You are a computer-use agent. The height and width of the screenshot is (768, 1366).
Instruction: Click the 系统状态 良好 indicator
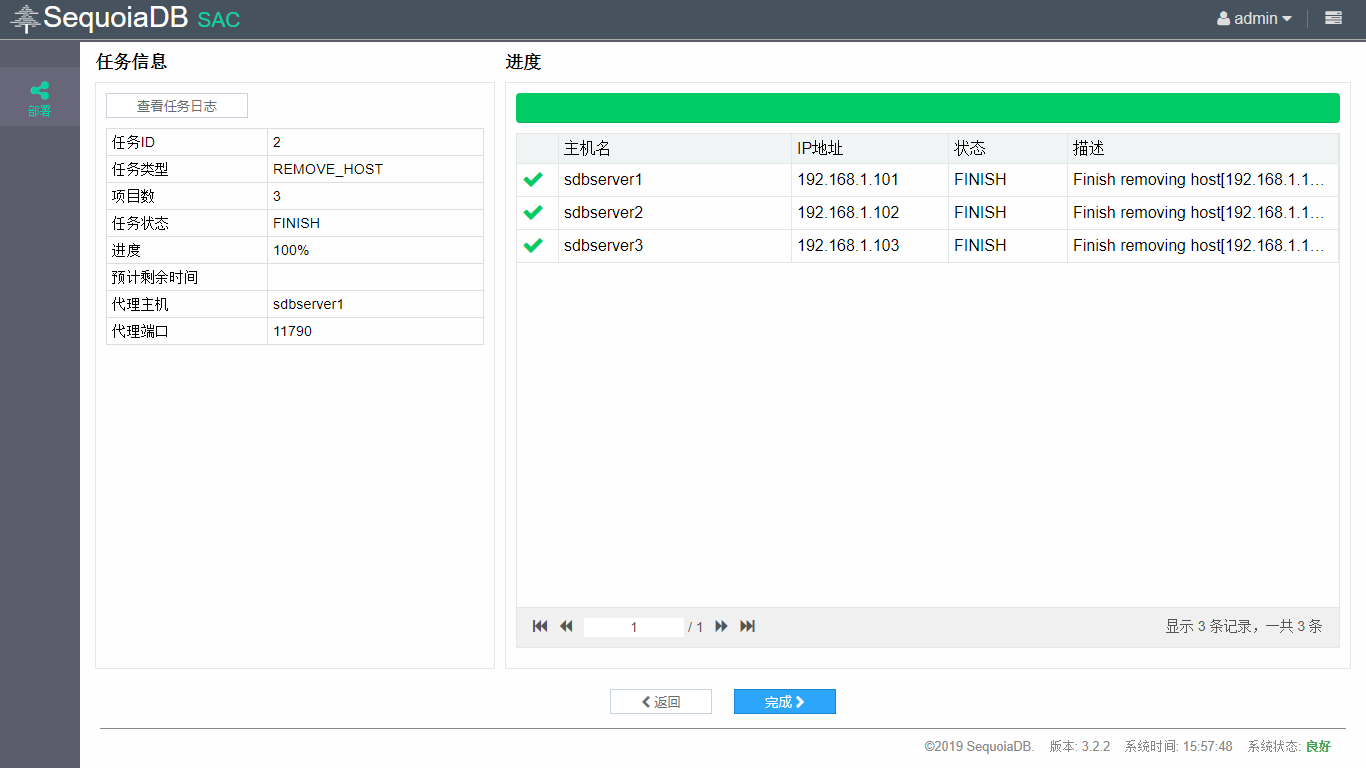[1289, 747]
